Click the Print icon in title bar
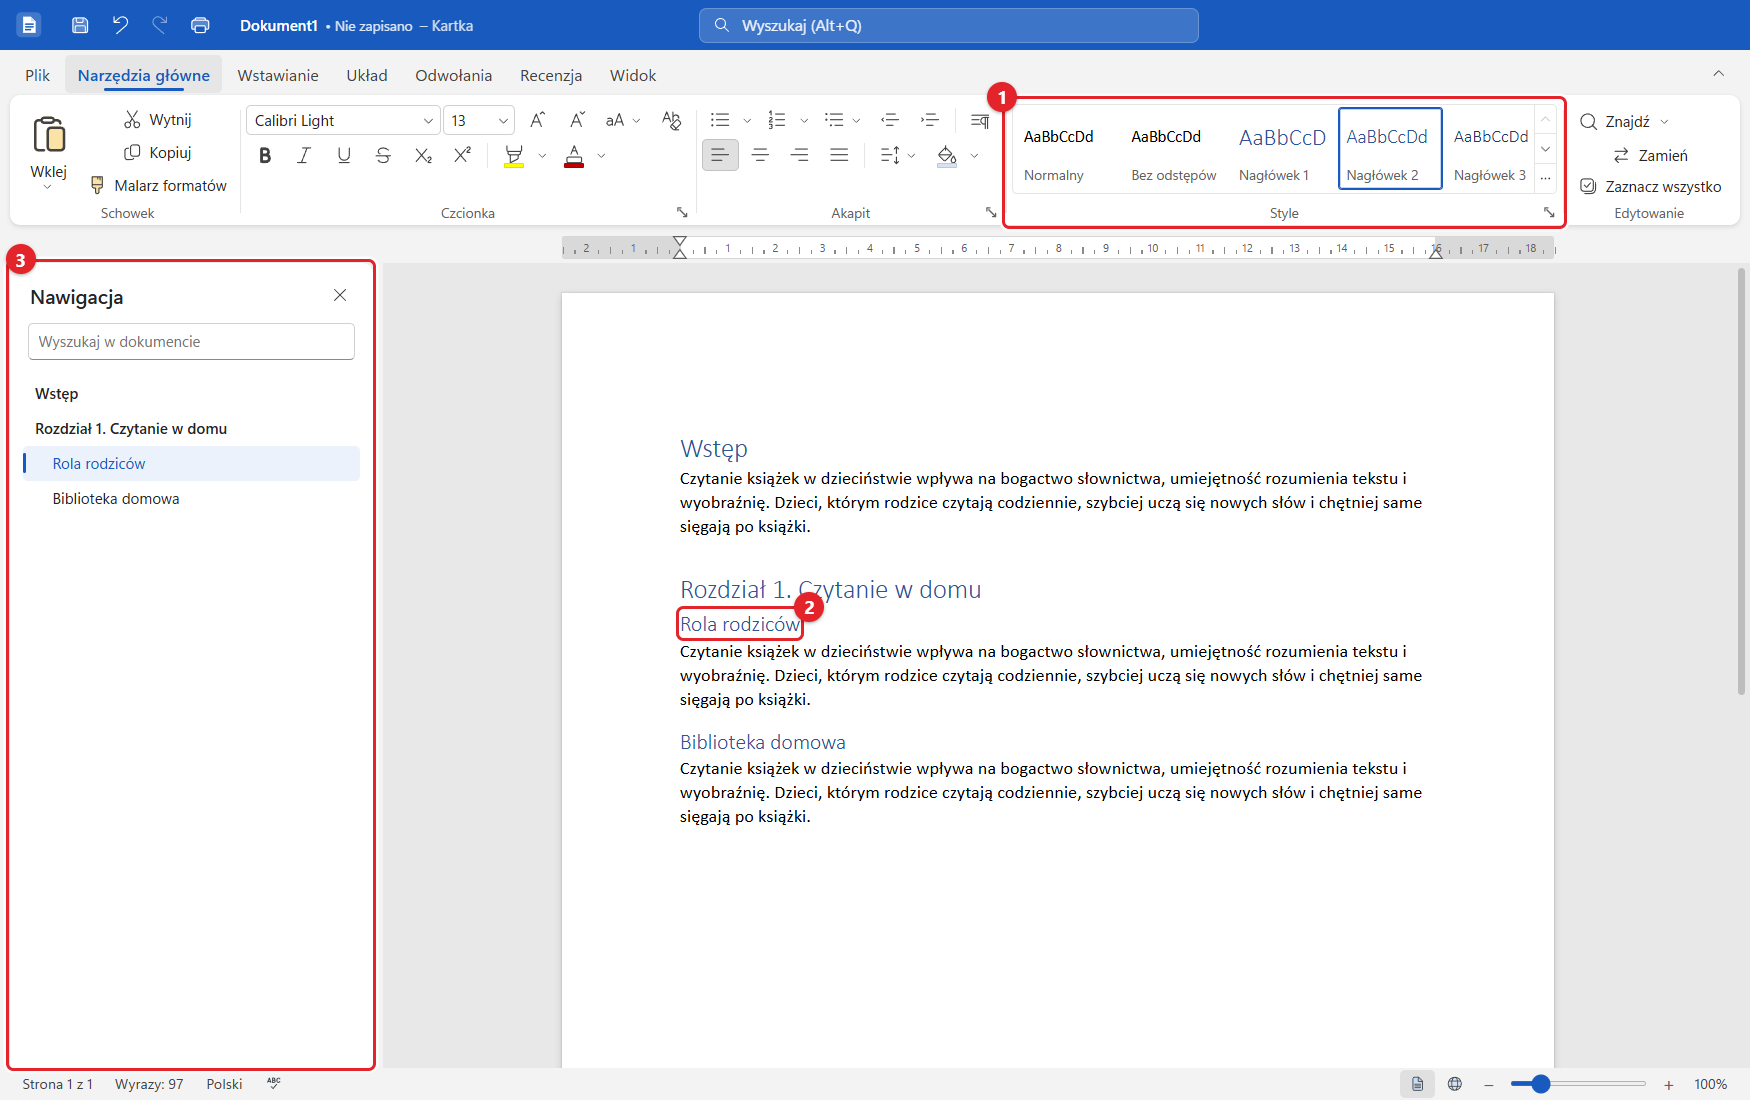Viewport: 1750px width, 1100px height. pos(200,25)
